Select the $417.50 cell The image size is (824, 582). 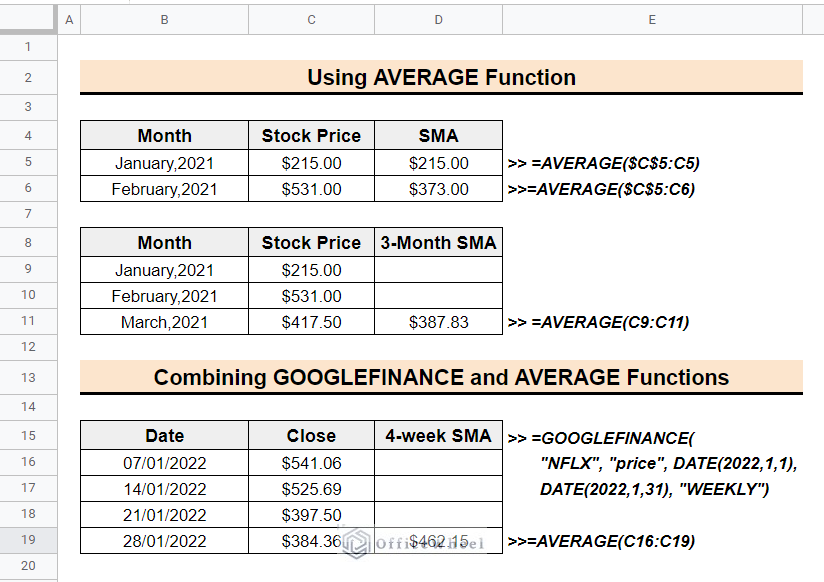point(312,322)
